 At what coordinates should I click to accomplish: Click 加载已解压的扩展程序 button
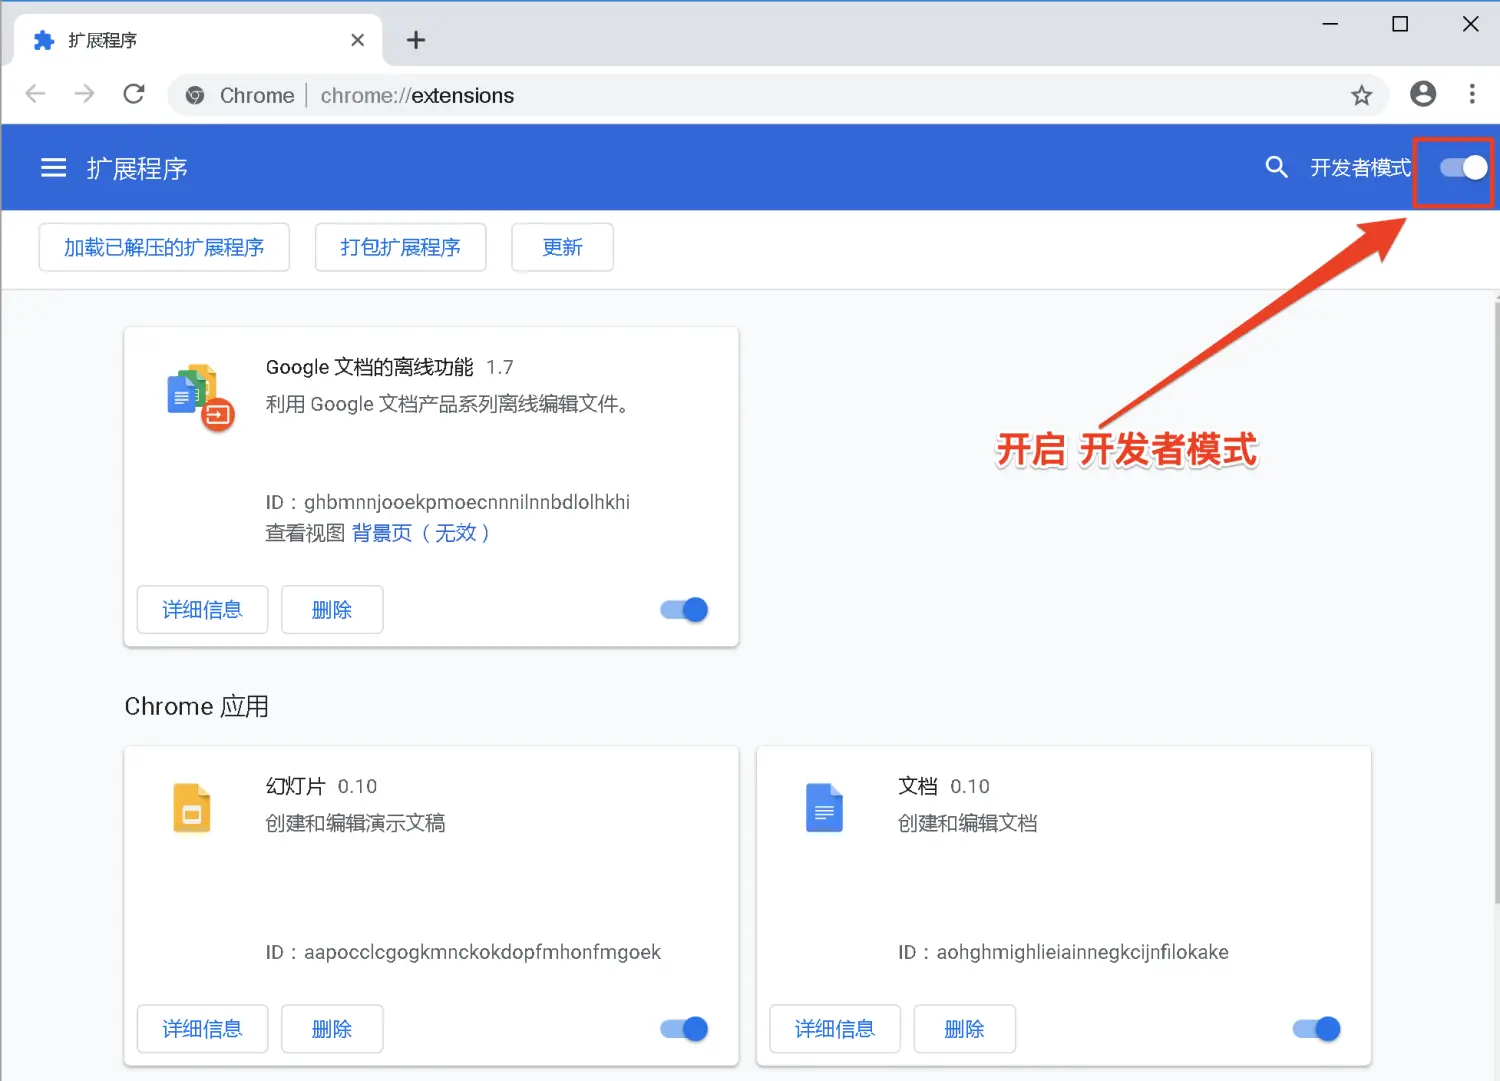(164, 247)
